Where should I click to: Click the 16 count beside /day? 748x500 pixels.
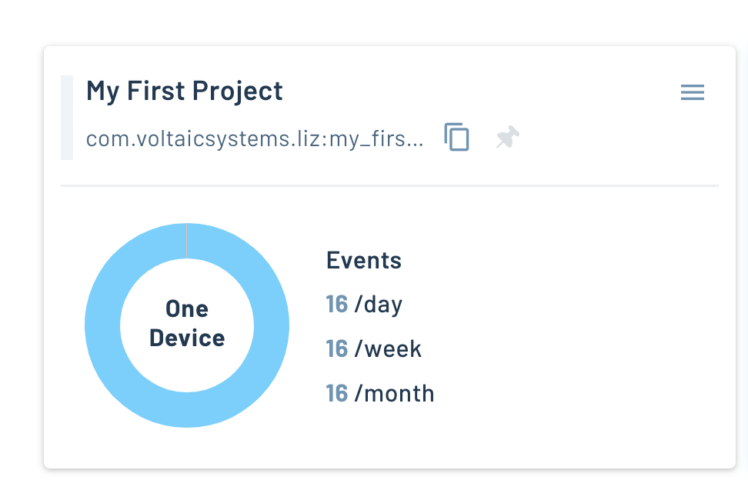[x=337, y=304]
